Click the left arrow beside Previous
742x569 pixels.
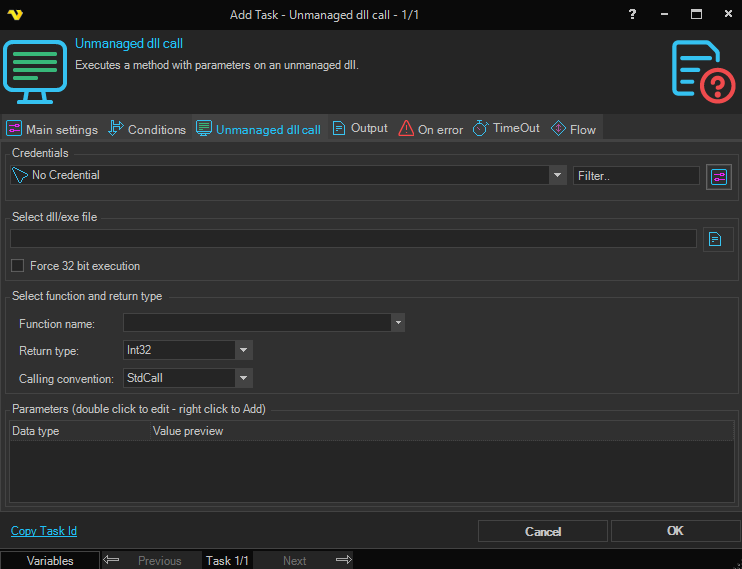[x=112, y=560]
